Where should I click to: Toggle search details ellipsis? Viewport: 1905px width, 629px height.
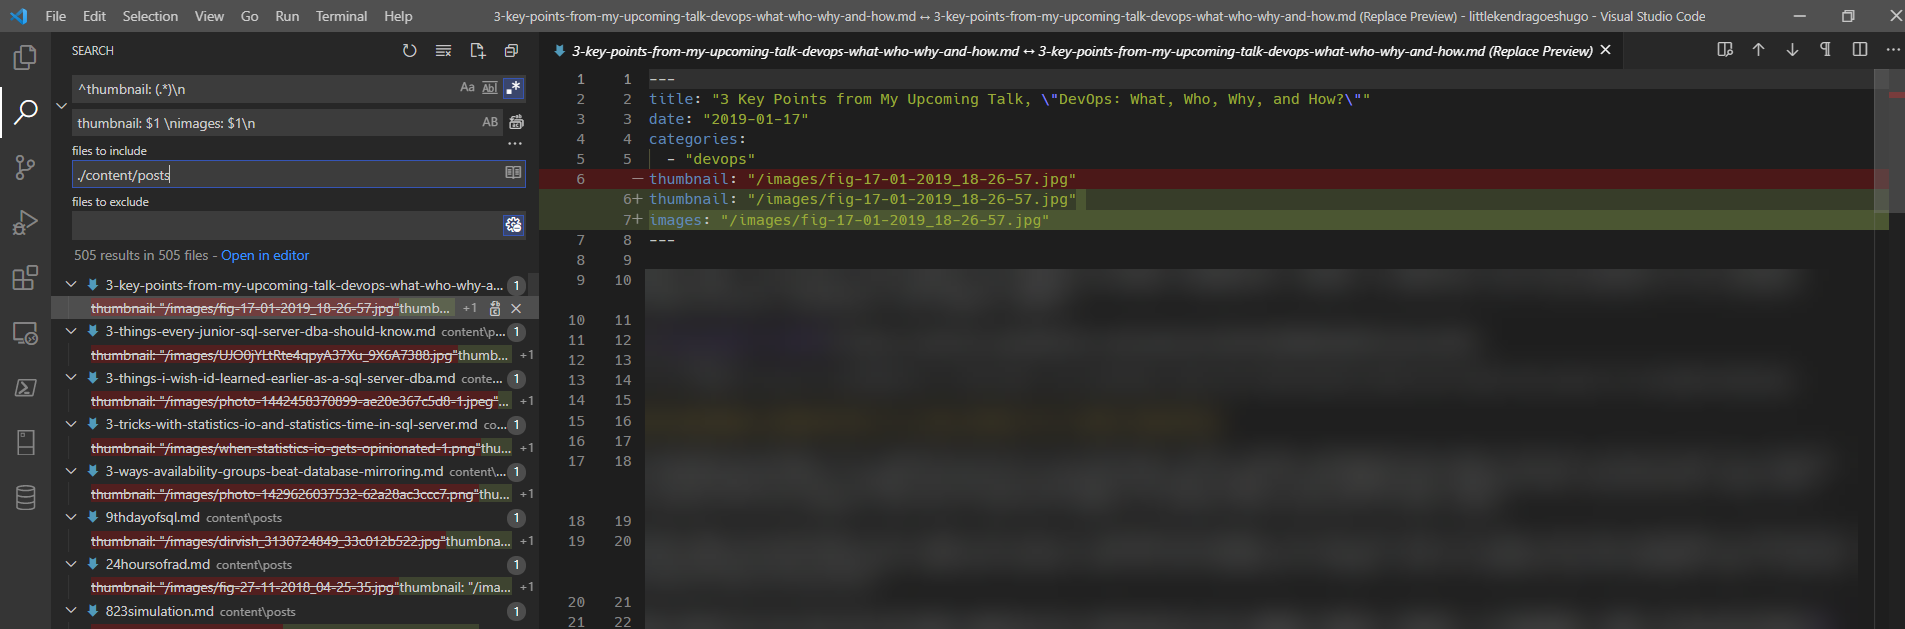coord(515,144)
